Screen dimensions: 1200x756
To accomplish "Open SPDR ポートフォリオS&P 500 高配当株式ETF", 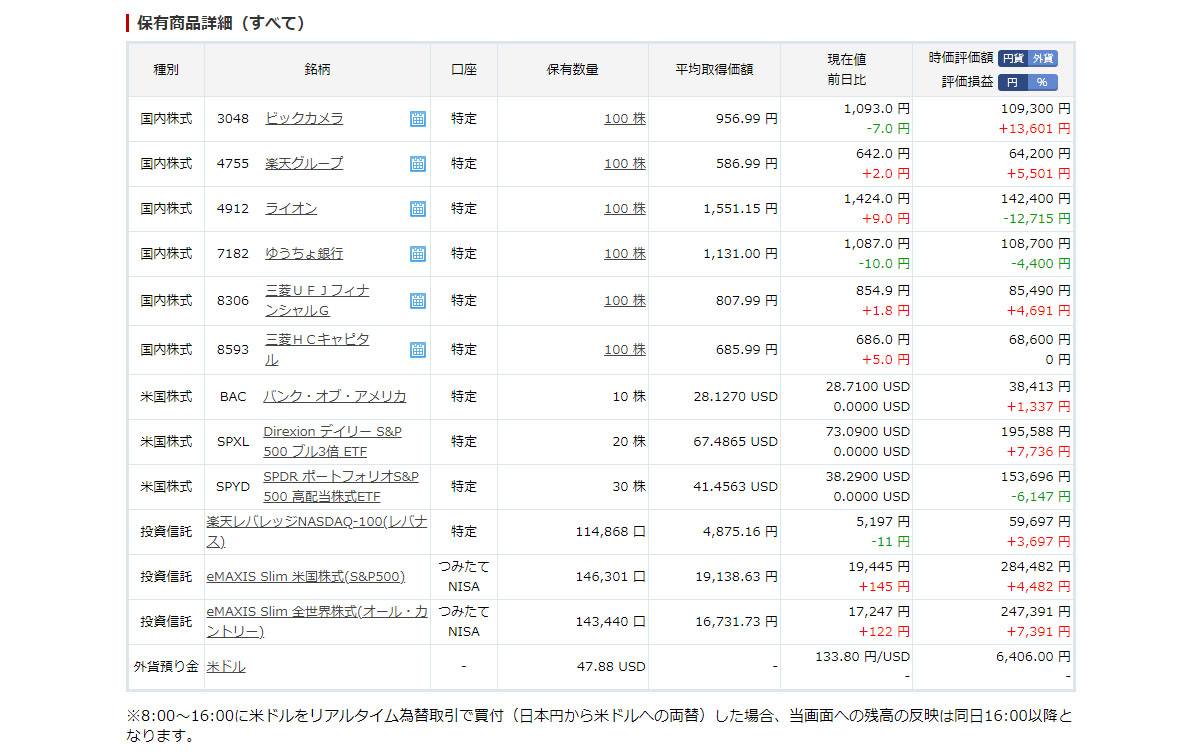I will (341, 486).
